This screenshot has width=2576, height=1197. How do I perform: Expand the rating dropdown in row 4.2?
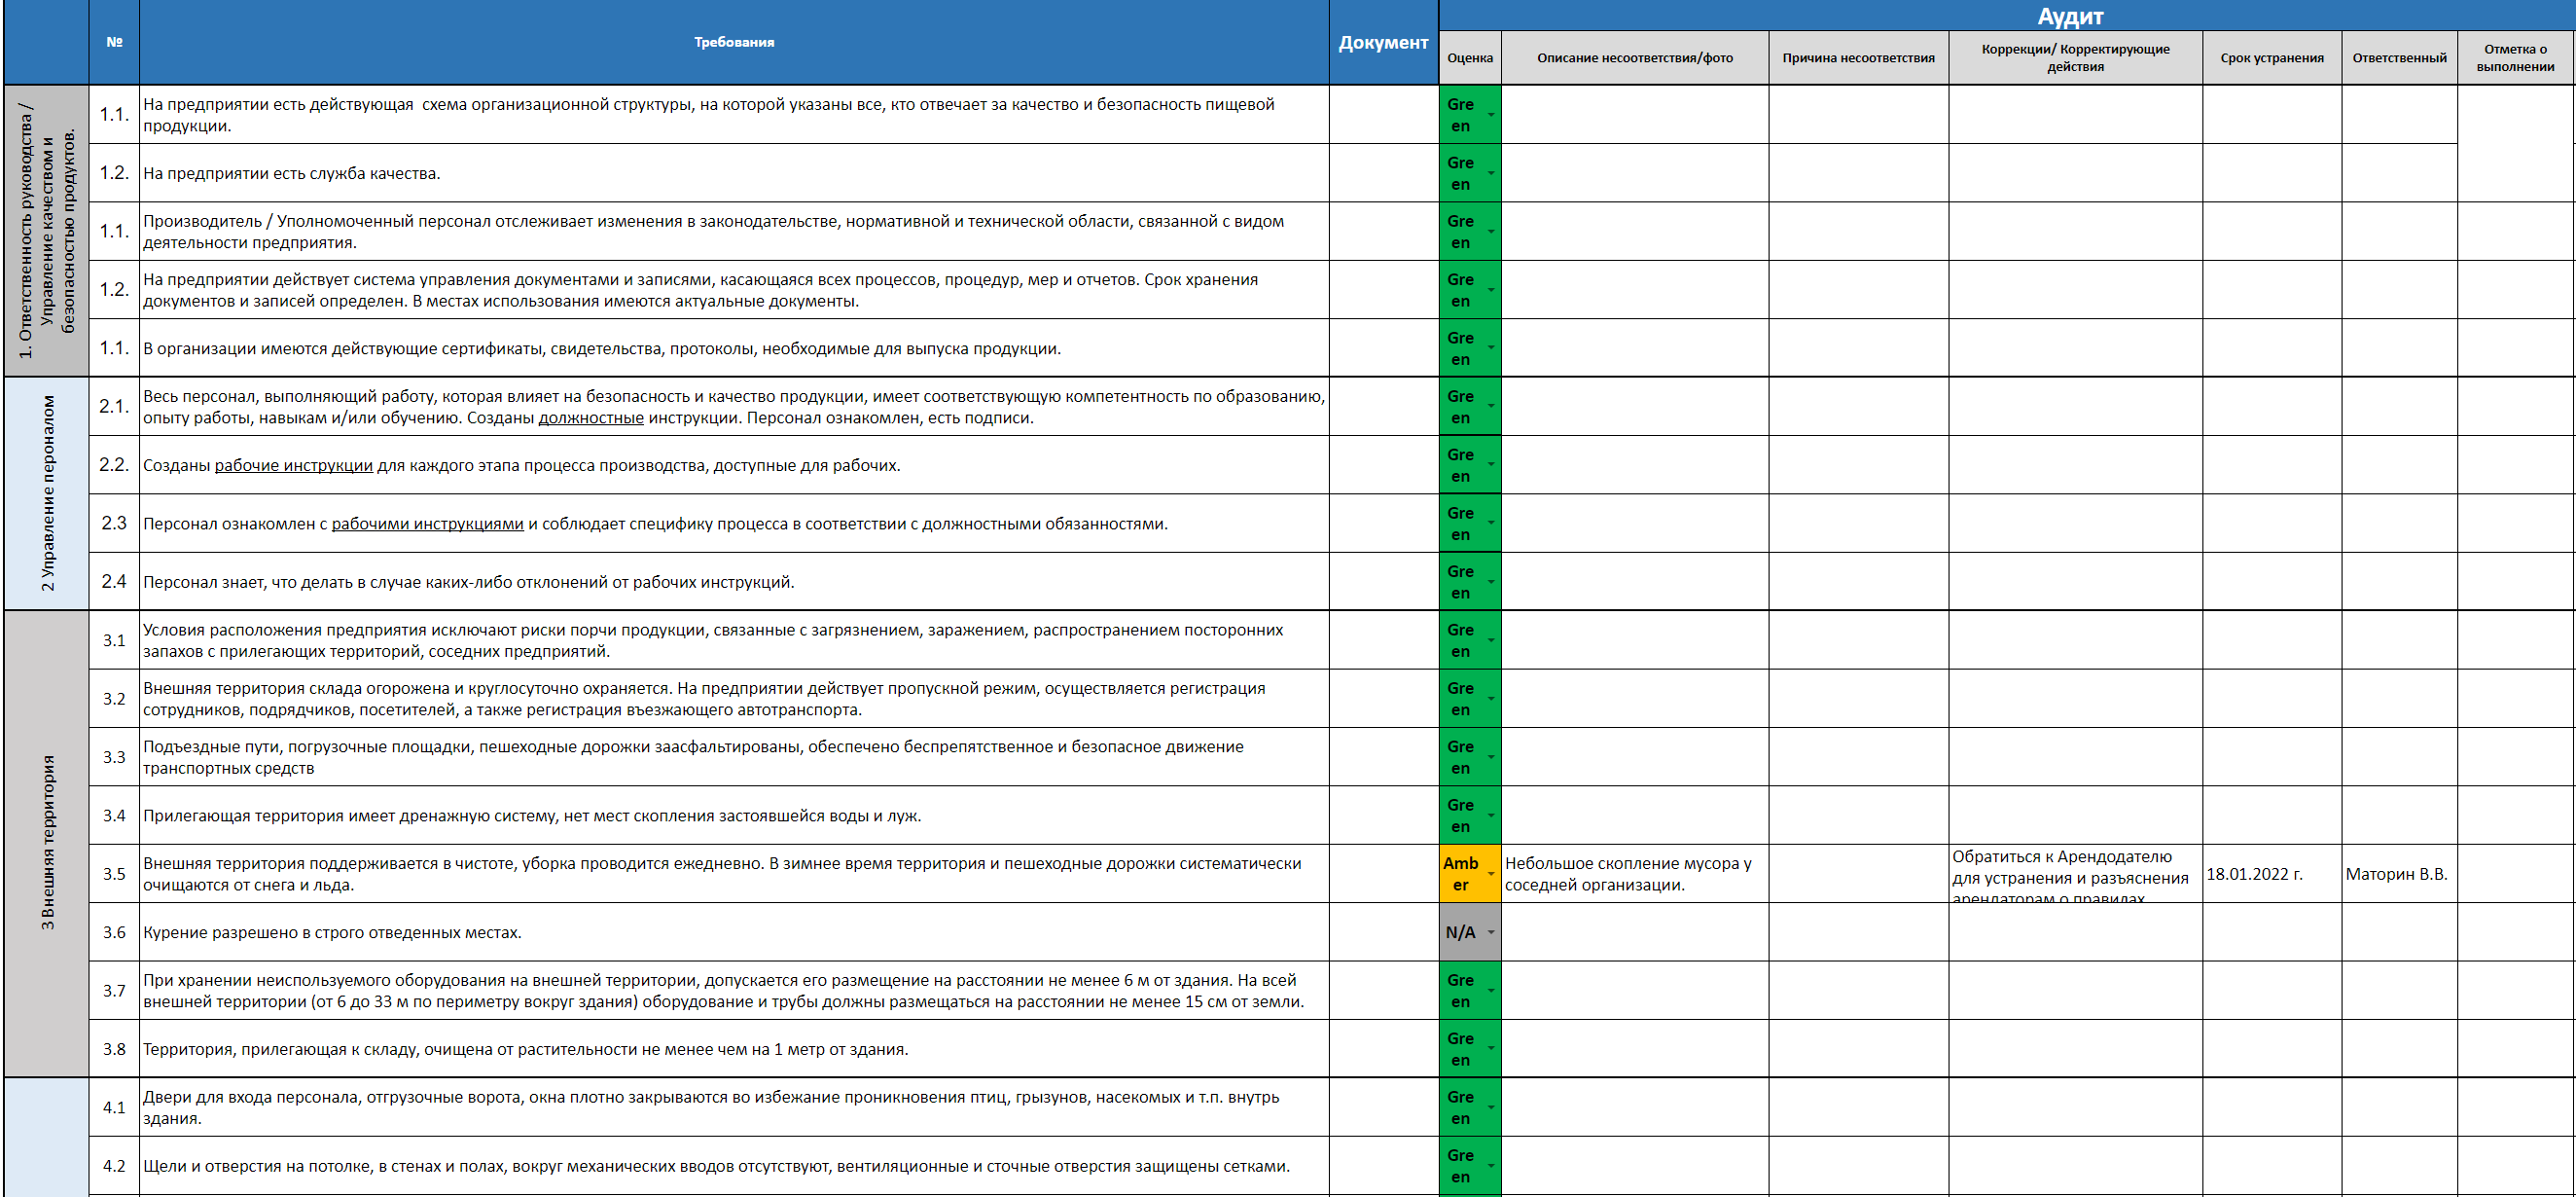pos(1491,1166)
